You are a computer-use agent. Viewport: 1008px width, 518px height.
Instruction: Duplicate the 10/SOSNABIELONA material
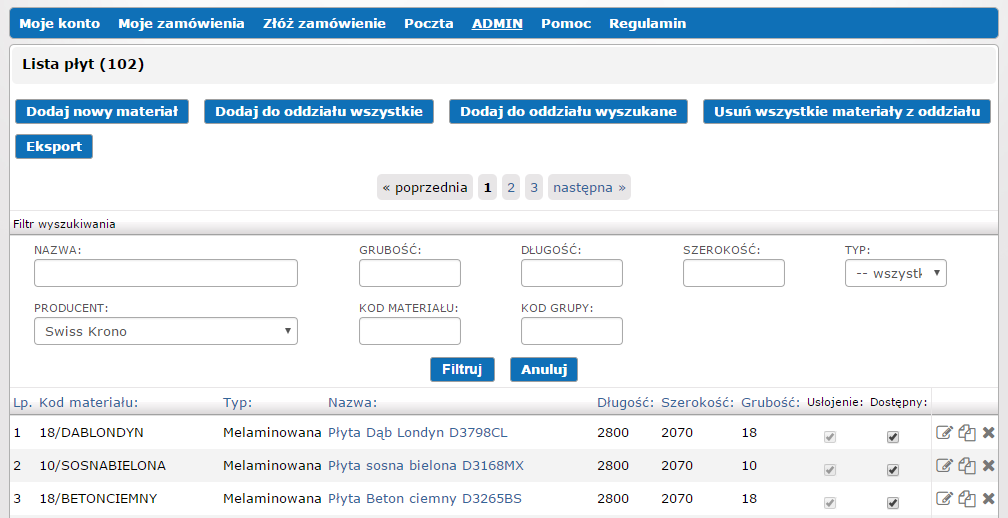[966, 466]
